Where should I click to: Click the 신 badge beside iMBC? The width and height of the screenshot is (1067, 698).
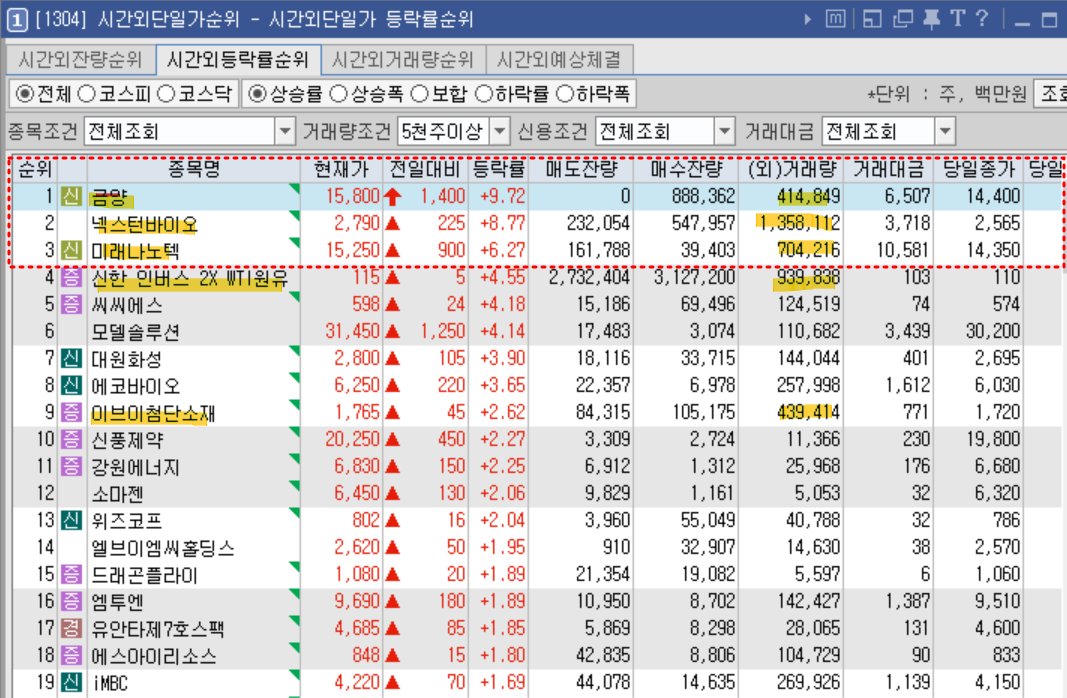pos(71,682)
